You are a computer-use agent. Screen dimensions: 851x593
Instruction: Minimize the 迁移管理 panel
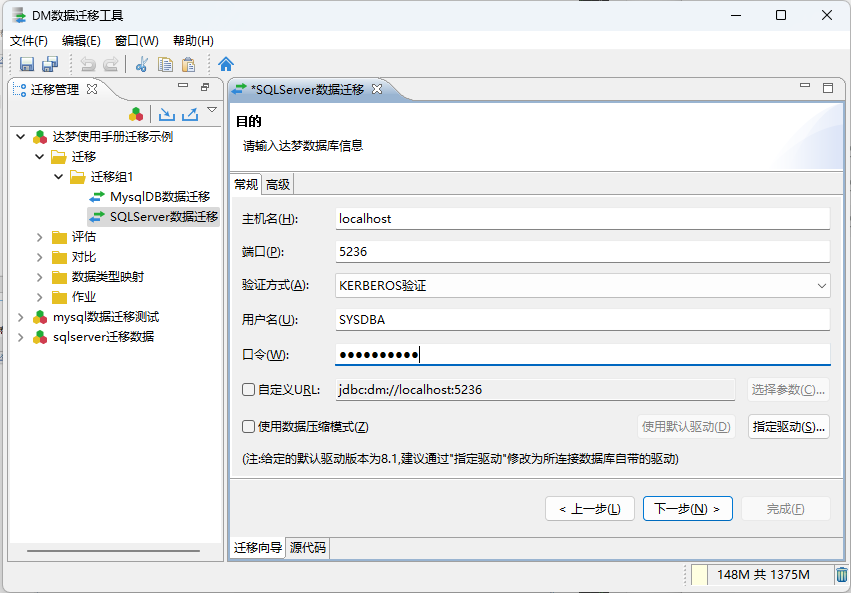click(x=183, y=86)
